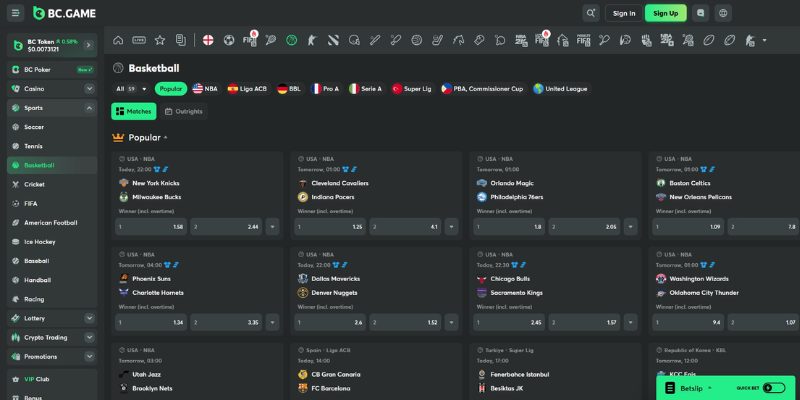
Task: Open favorites star icon
Action: tap(160, 40)
